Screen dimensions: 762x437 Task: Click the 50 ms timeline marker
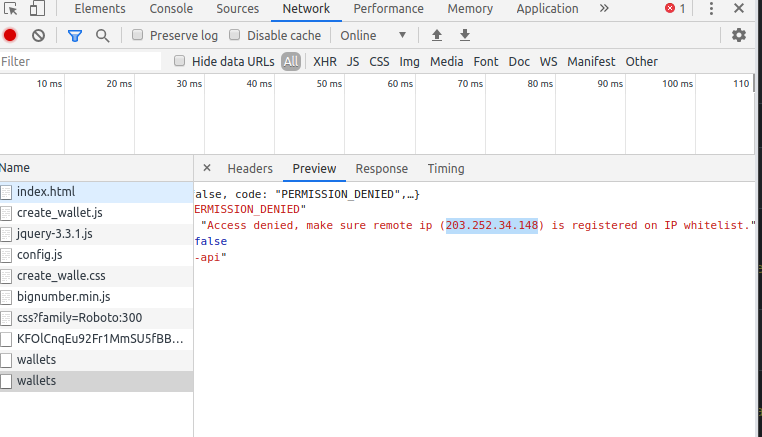[329, 84]
